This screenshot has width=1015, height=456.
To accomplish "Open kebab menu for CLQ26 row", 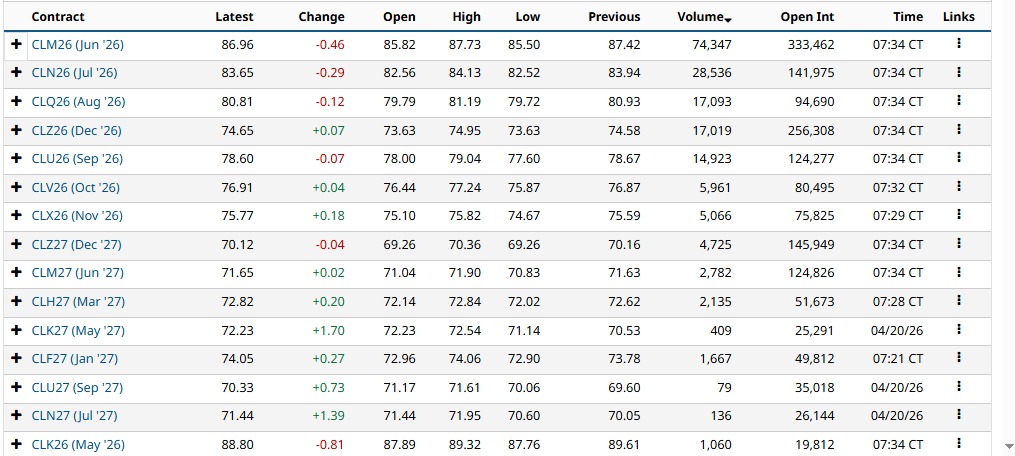I will pyautogui.click(x=959, y=100).
